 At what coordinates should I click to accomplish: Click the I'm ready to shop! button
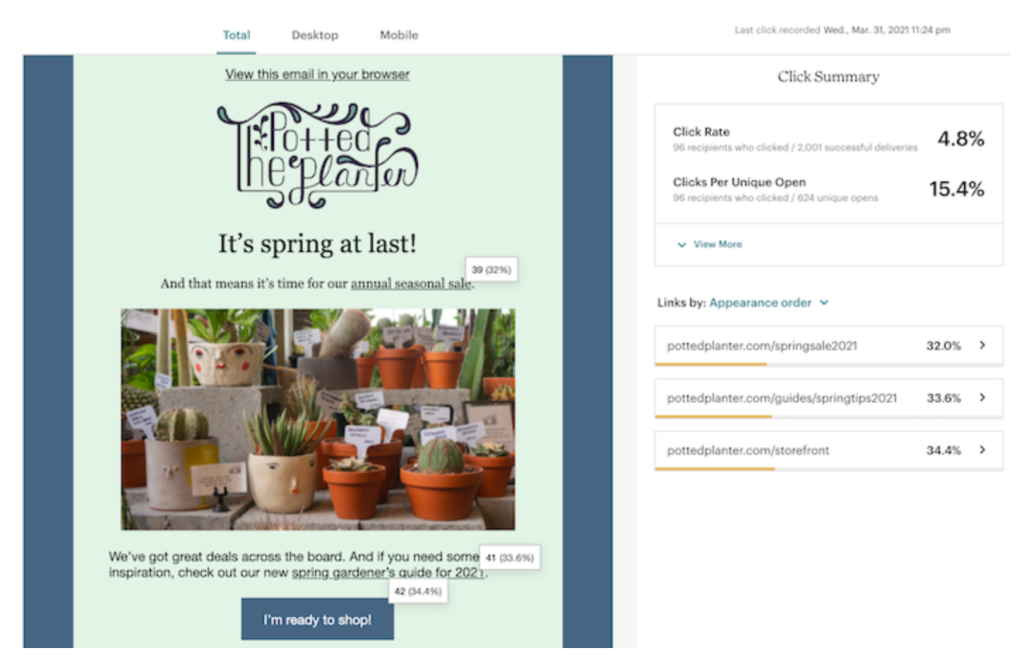click(317, 619)
